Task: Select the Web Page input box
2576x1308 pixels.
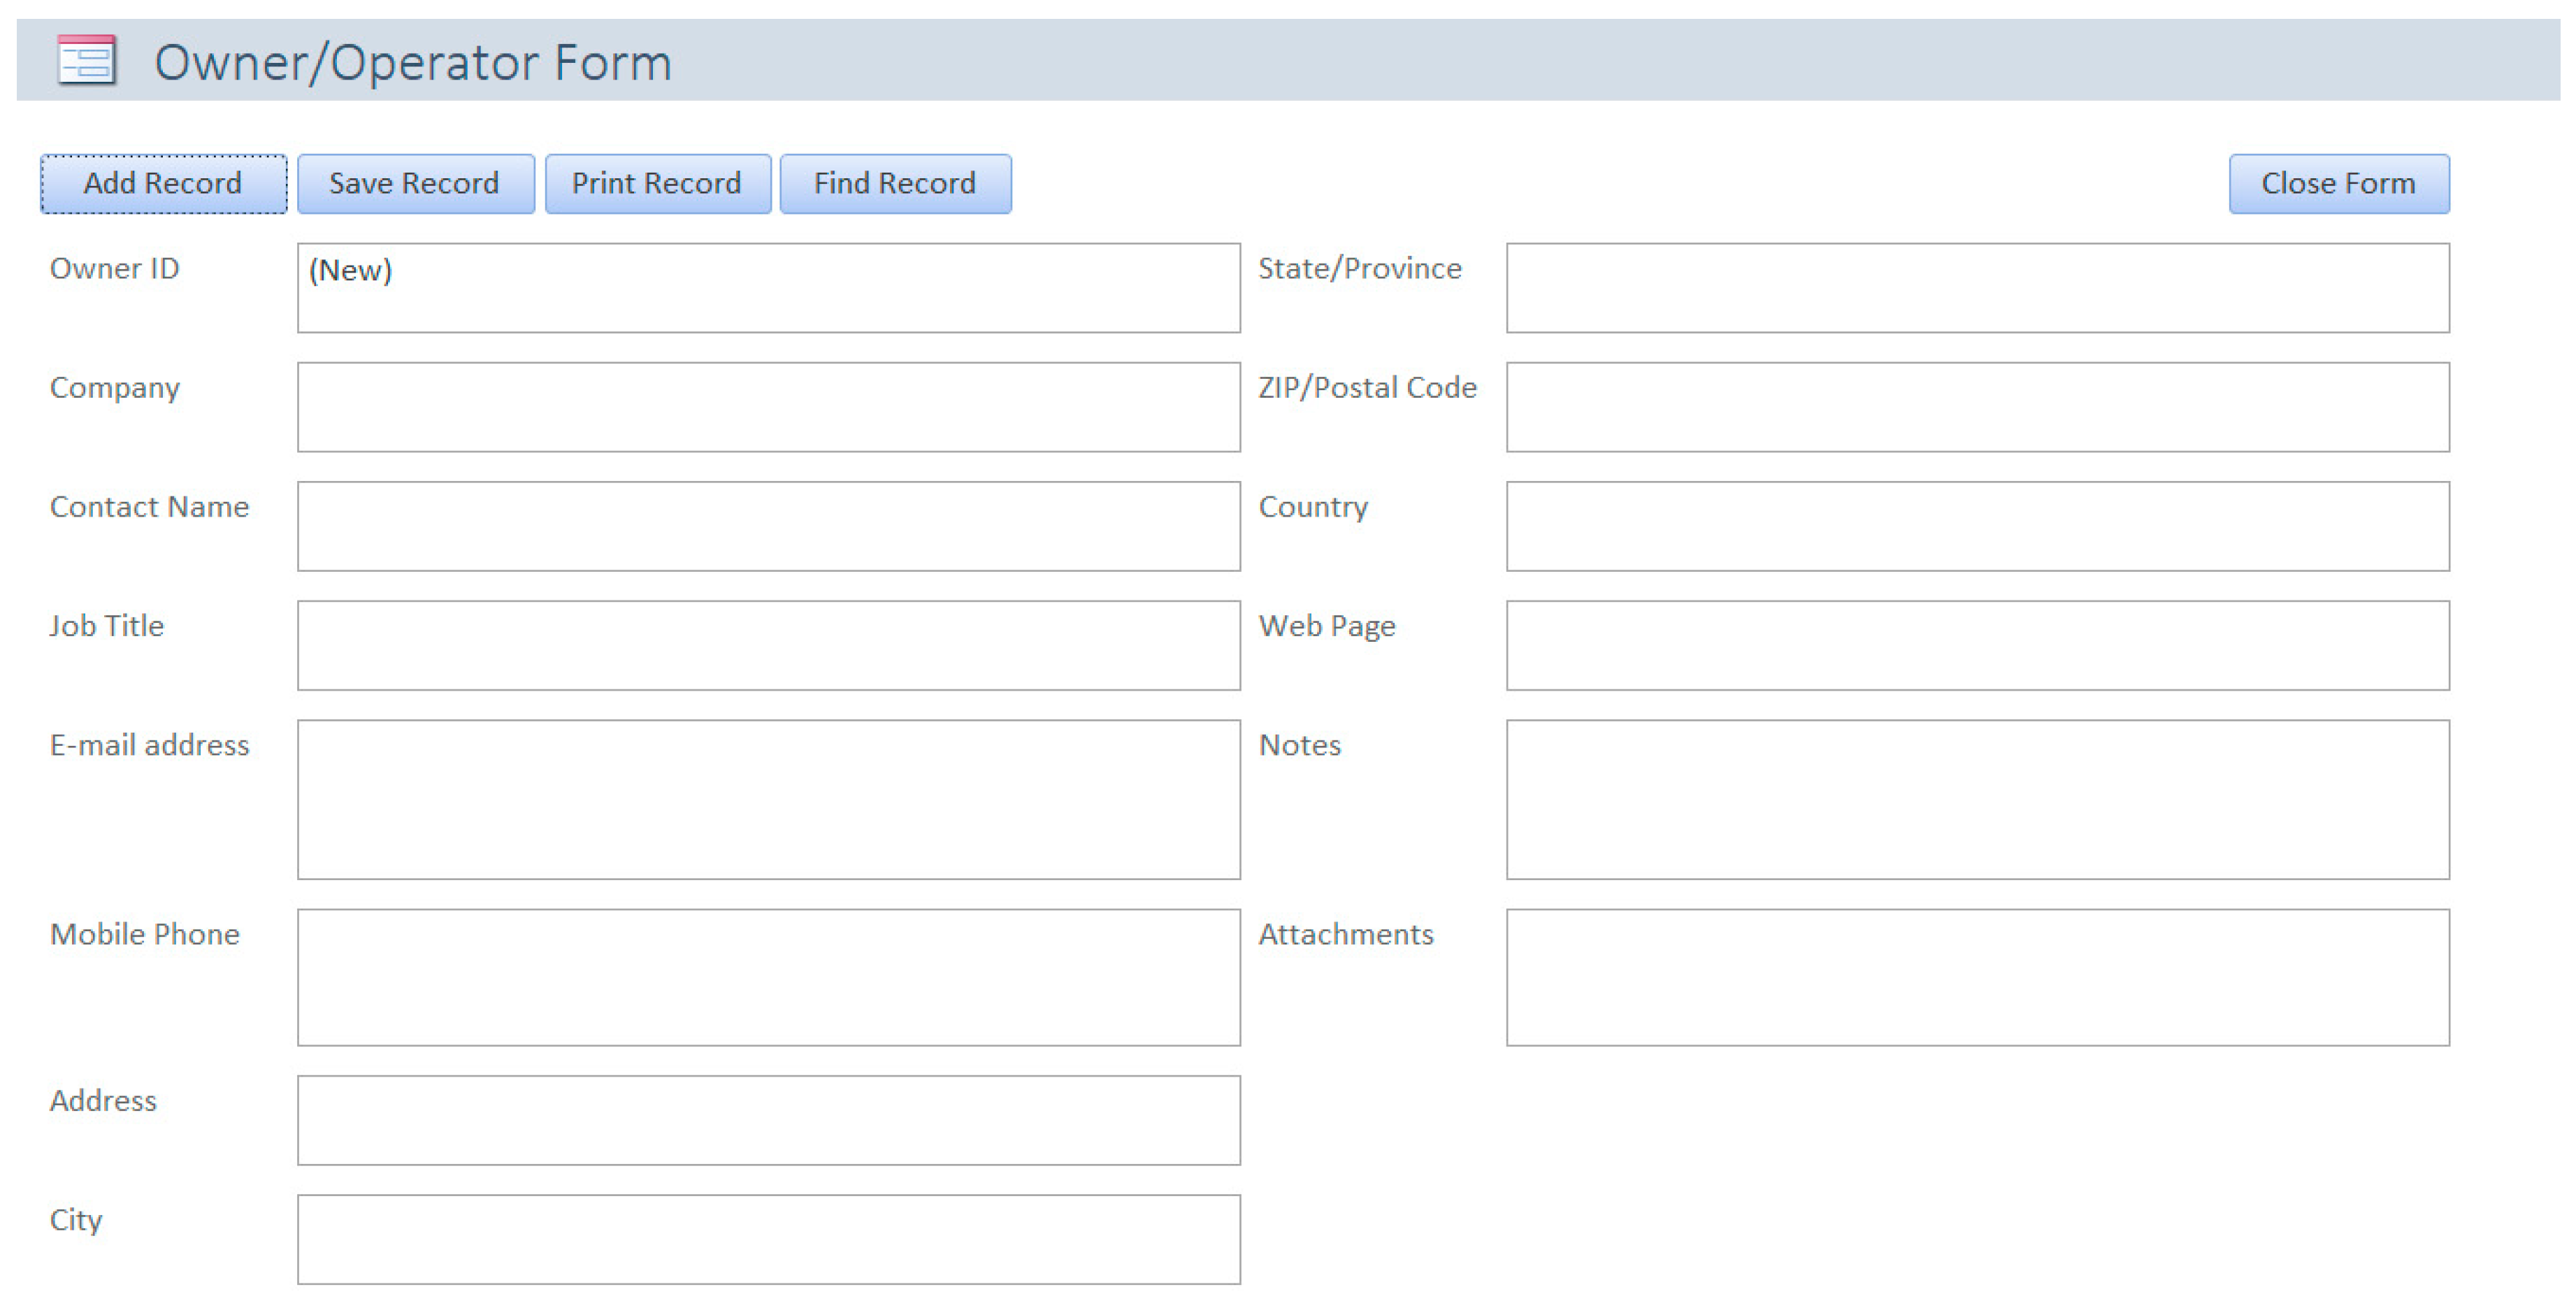Action: 1977,645
